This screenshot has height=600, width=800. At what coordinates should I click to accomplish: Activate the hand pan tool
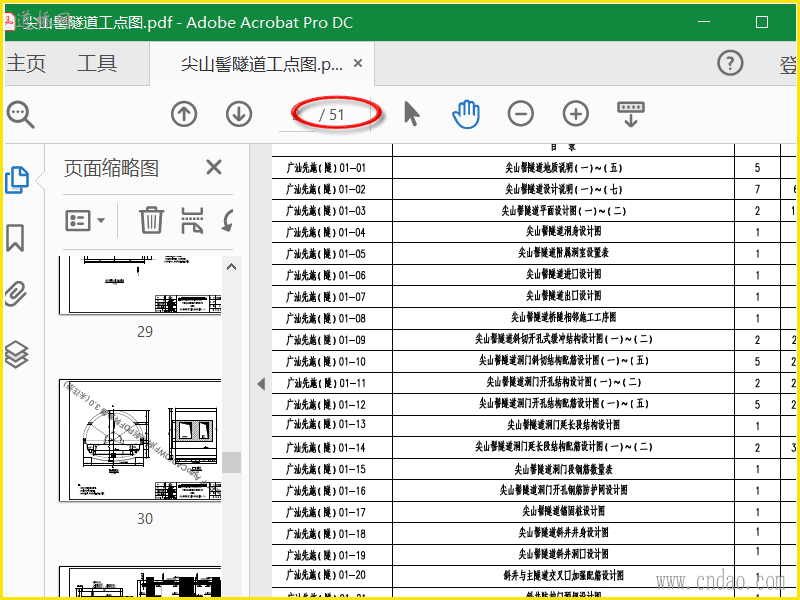(x=466, y=114)
